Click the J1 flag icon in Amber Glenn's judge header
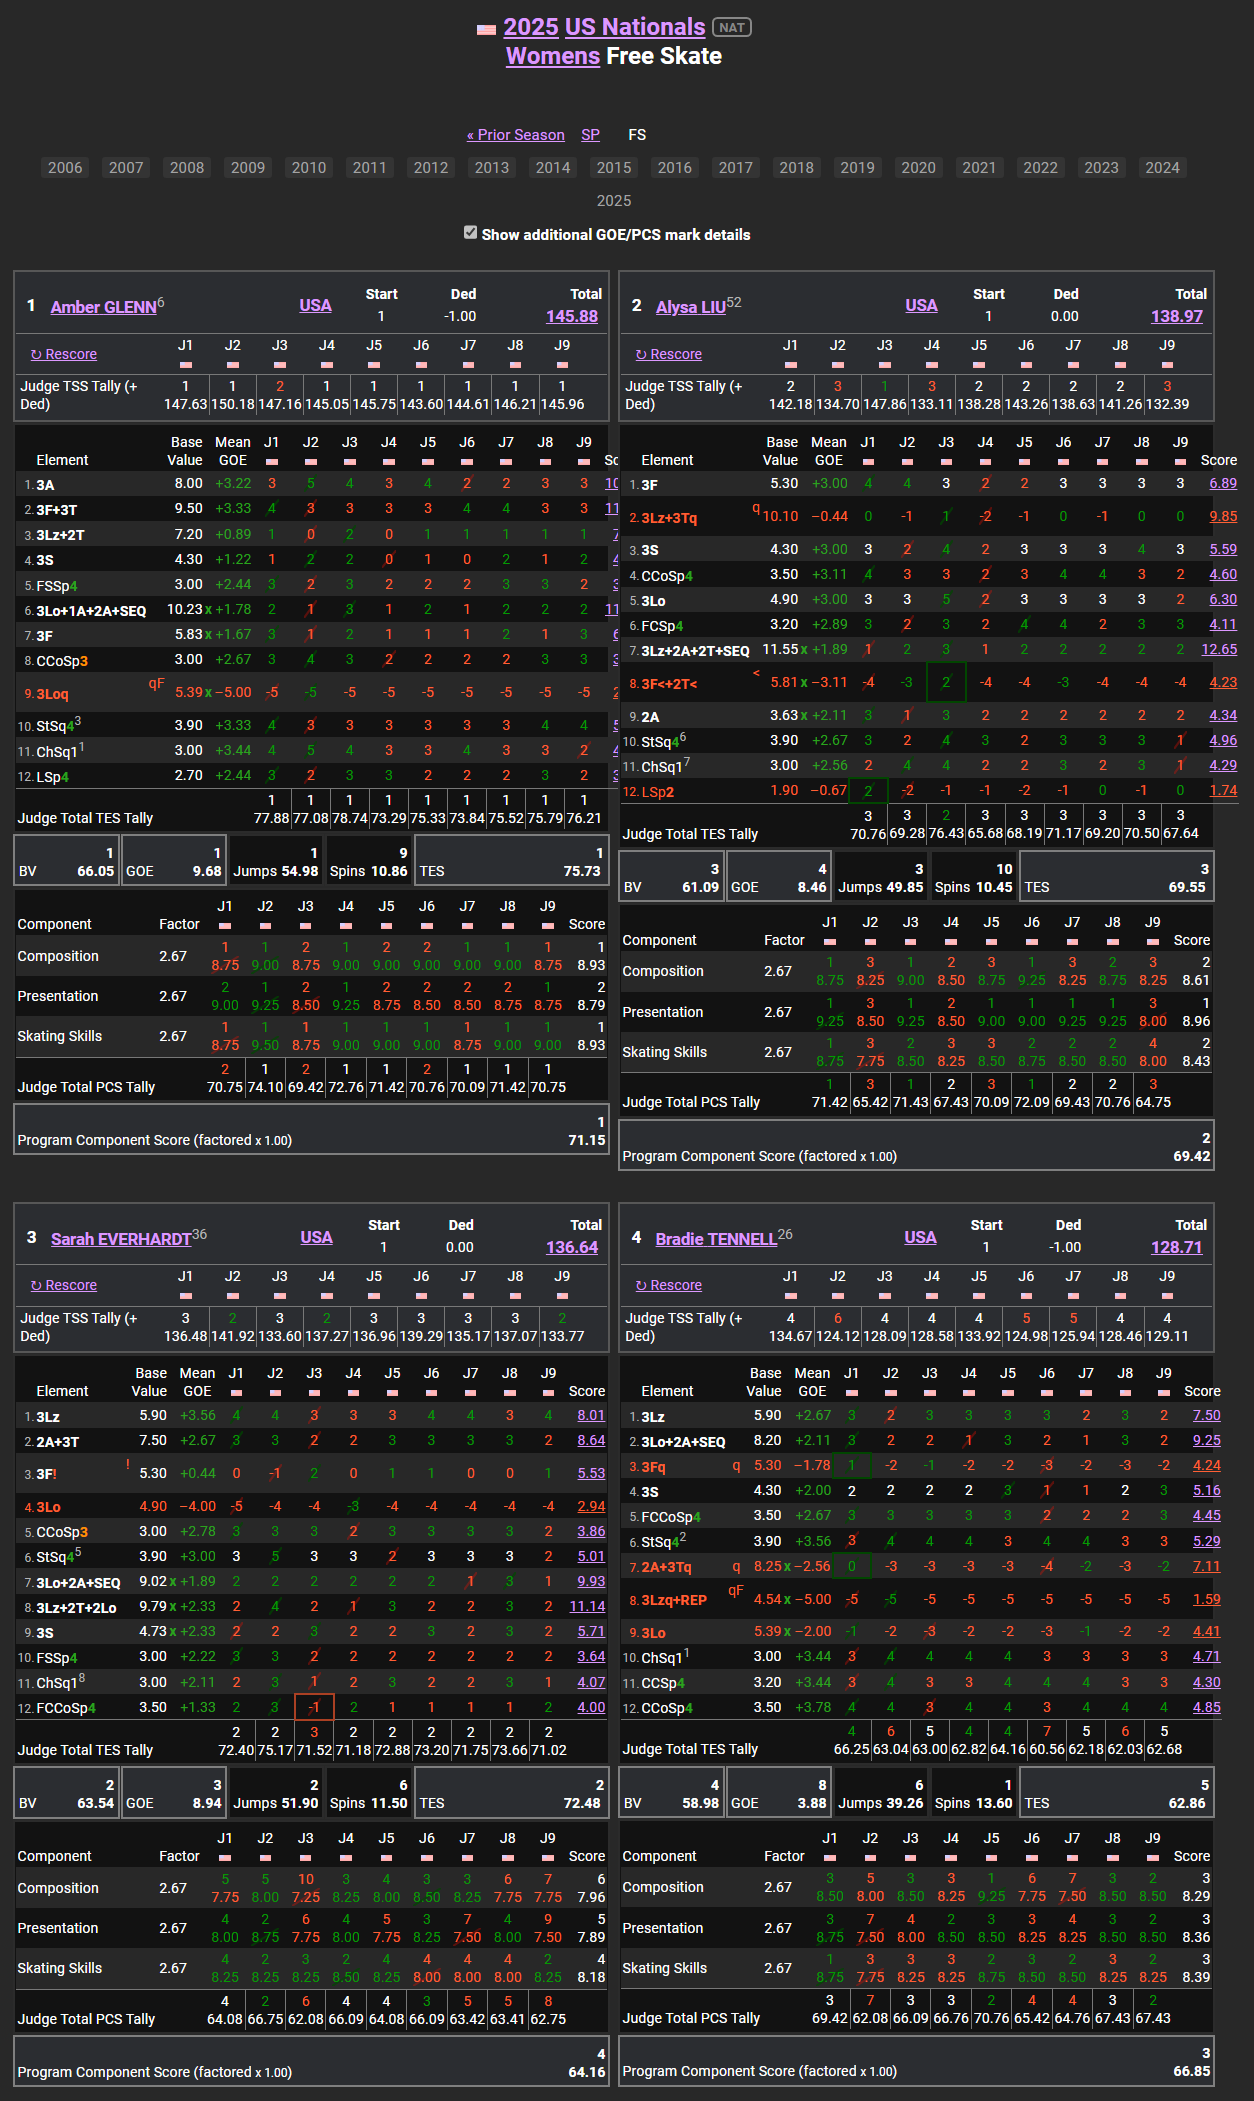Image resolution: width=1254 pixels, height=2101 pixels. click(185, 365)
